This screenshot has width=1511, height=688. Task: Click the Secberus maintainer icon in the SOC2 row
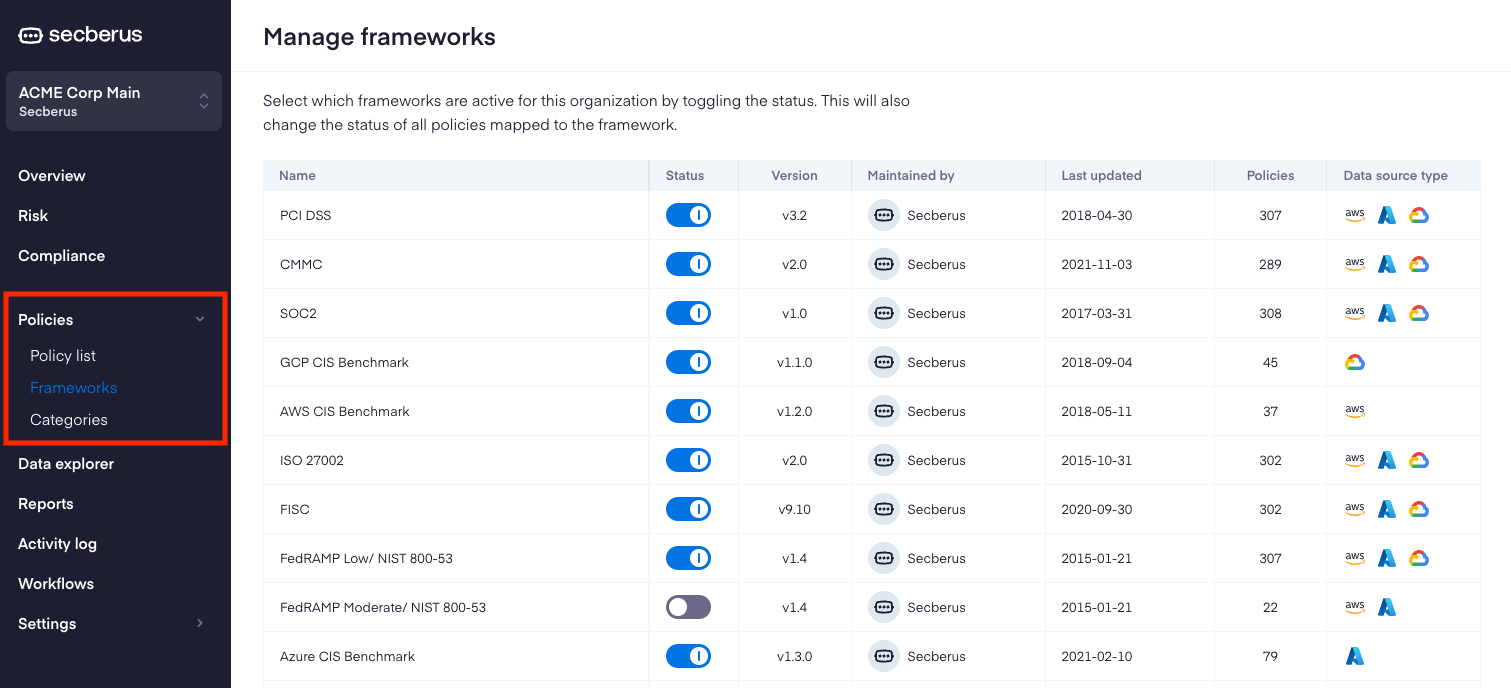[x=884, y=313]
